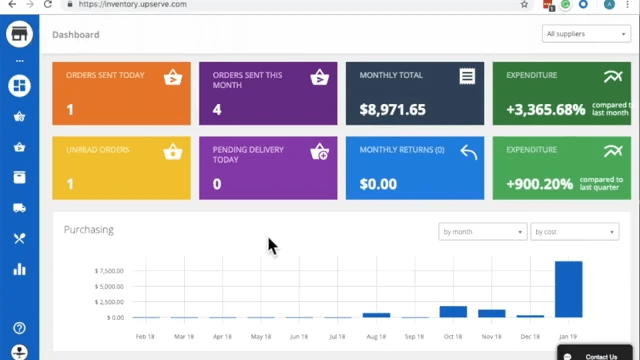Screen dimensions: 640x360
Task: Click trend icon on last month Expenditure card
Action: [x=613, y=76]
